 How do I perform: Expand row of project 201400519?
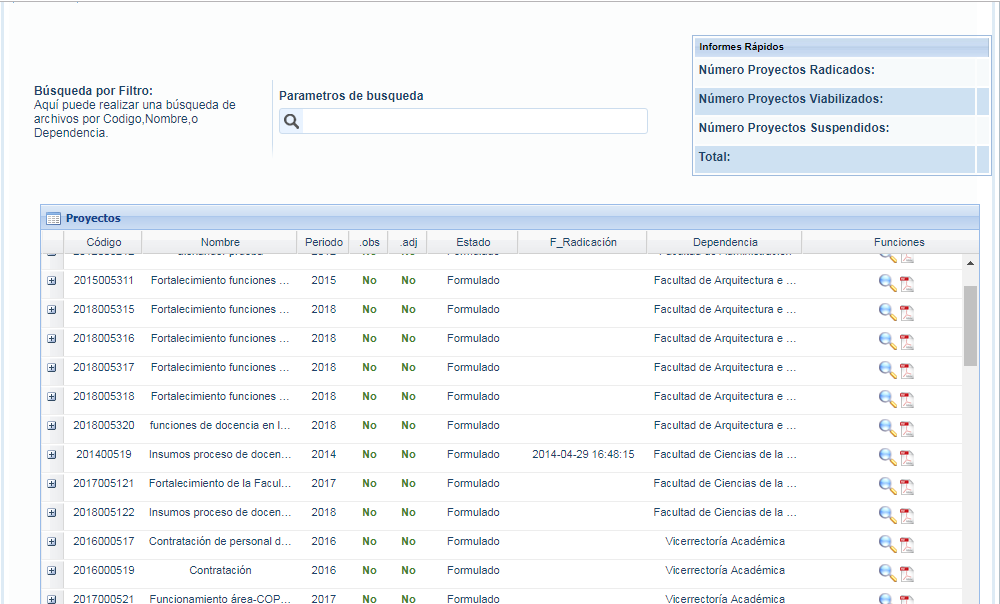(52, 455)
